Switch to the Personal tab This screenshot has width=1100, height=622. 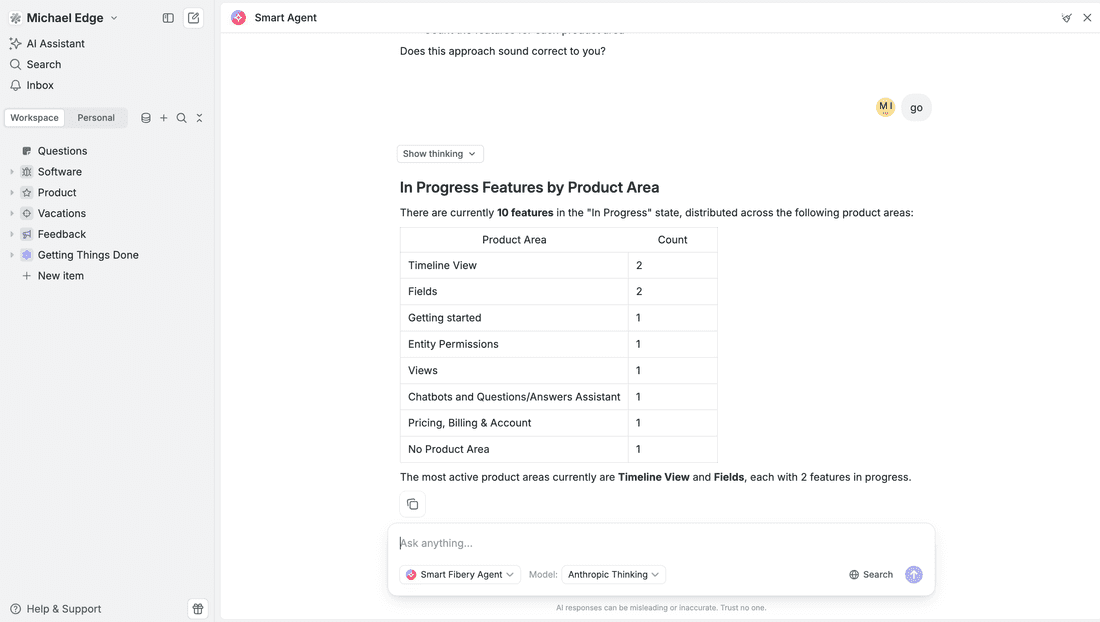[96, 118]
